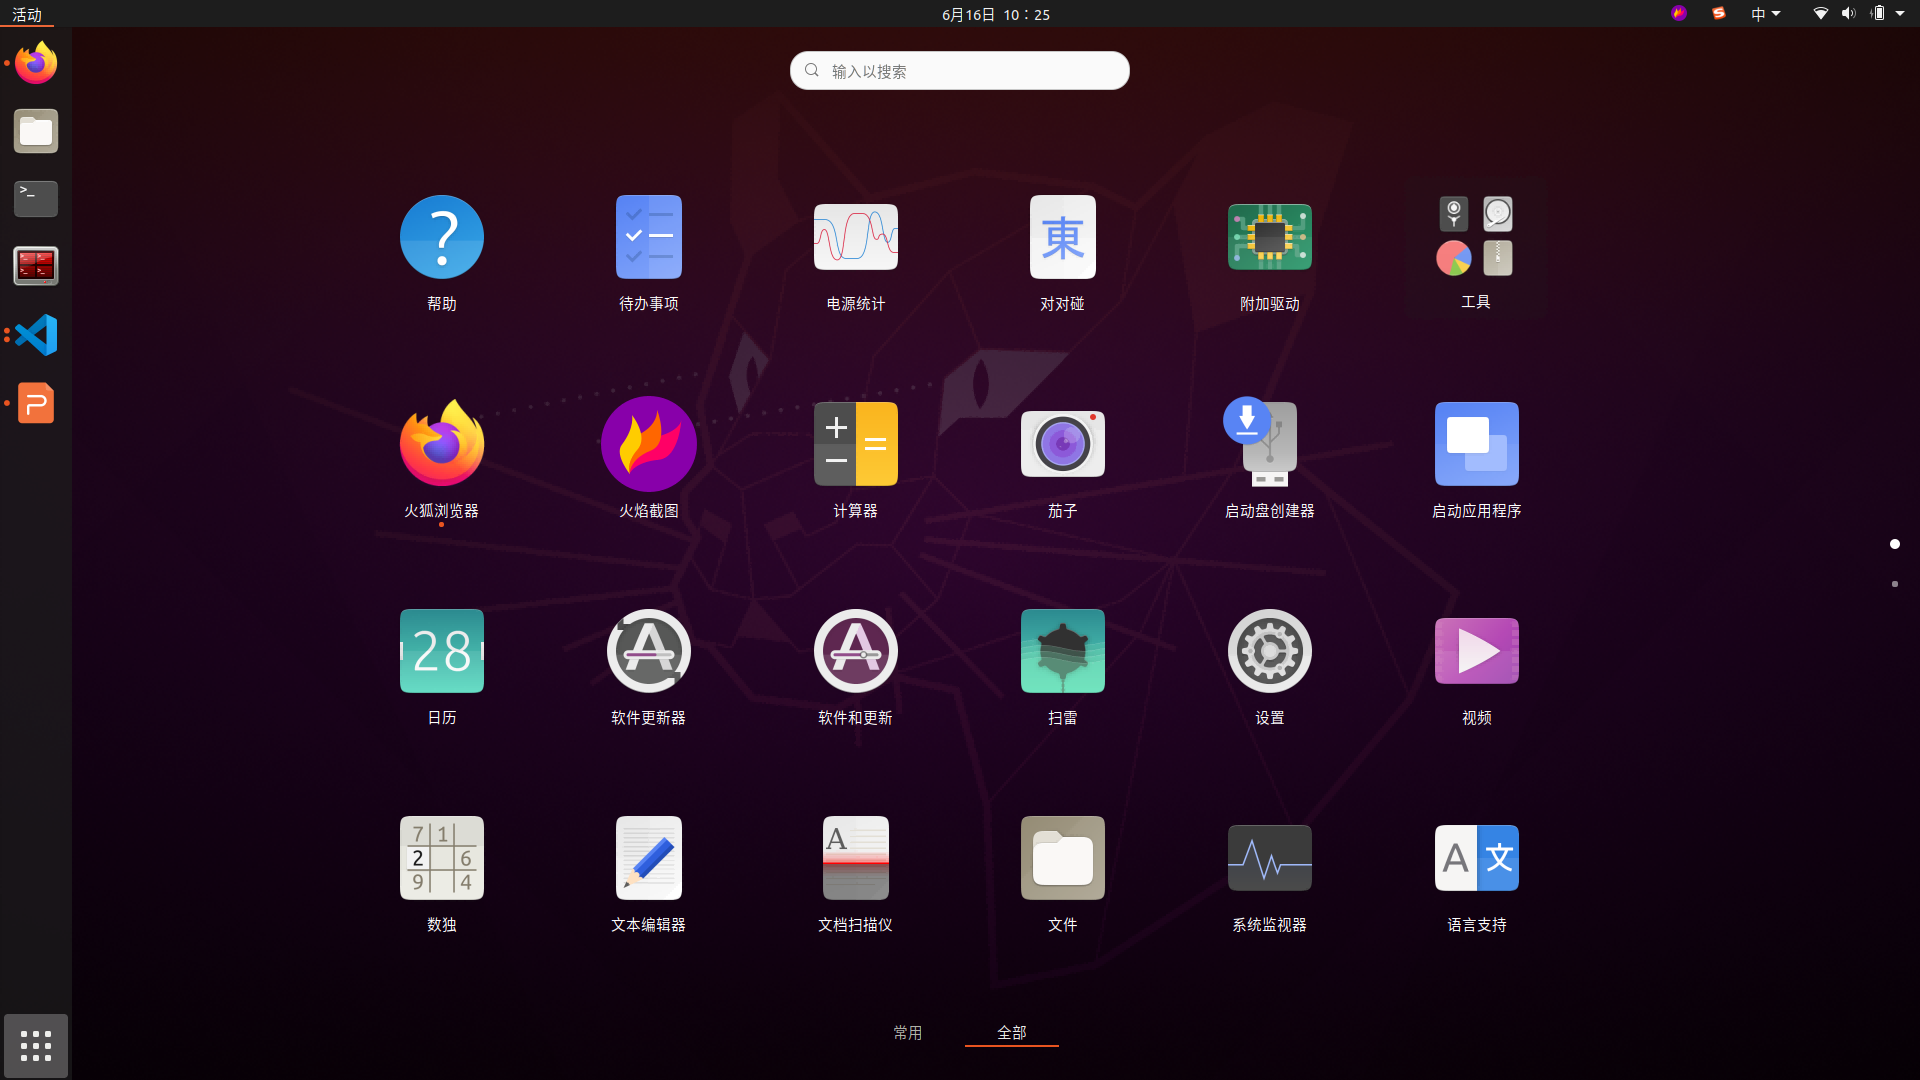Switch to Visual Studio Code in the dock
This screenshot has height=1080, width=1920.
coord(36,335)
